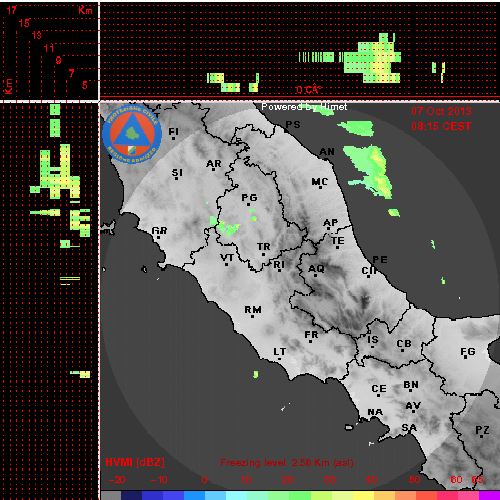Click the 'Freezing level 2.56 Km (asl)' text
The image size is (500, 500).
pos(287,463)
